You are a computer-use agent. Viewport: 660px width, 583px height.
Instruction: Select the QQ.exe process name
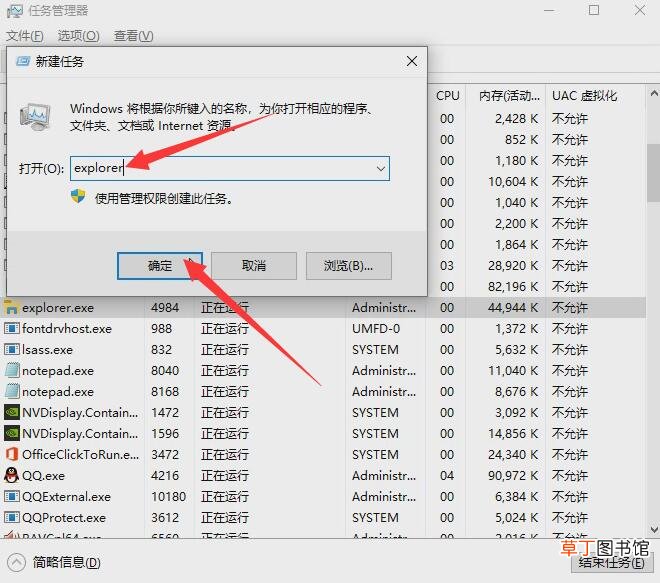(43, 476)
